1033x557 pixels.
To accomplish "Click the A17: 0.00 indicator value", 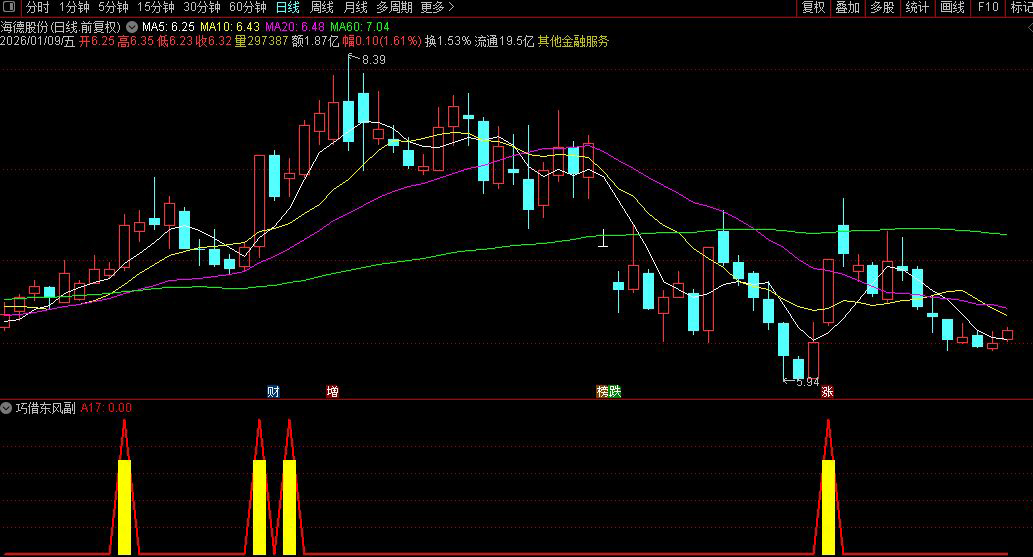I will click(106, 408).
